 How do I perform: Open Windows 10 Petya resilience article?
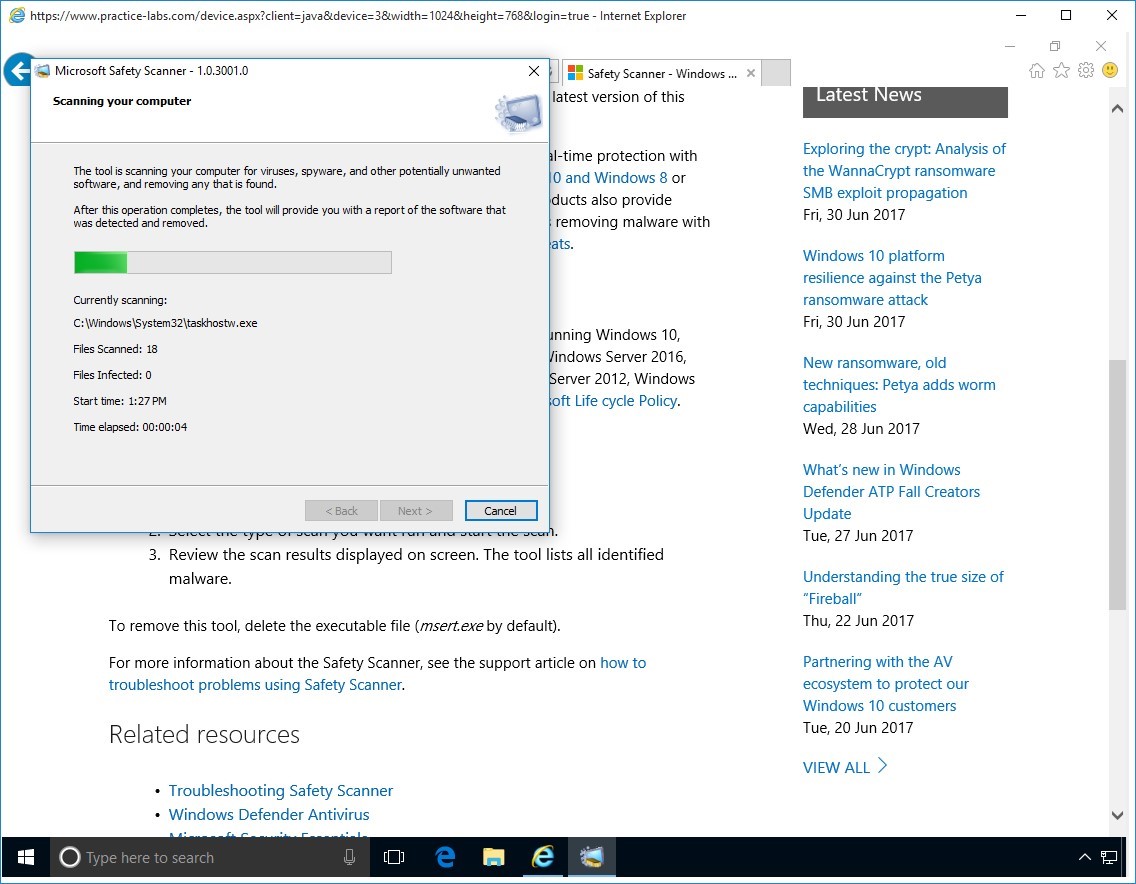click(892, 278)
